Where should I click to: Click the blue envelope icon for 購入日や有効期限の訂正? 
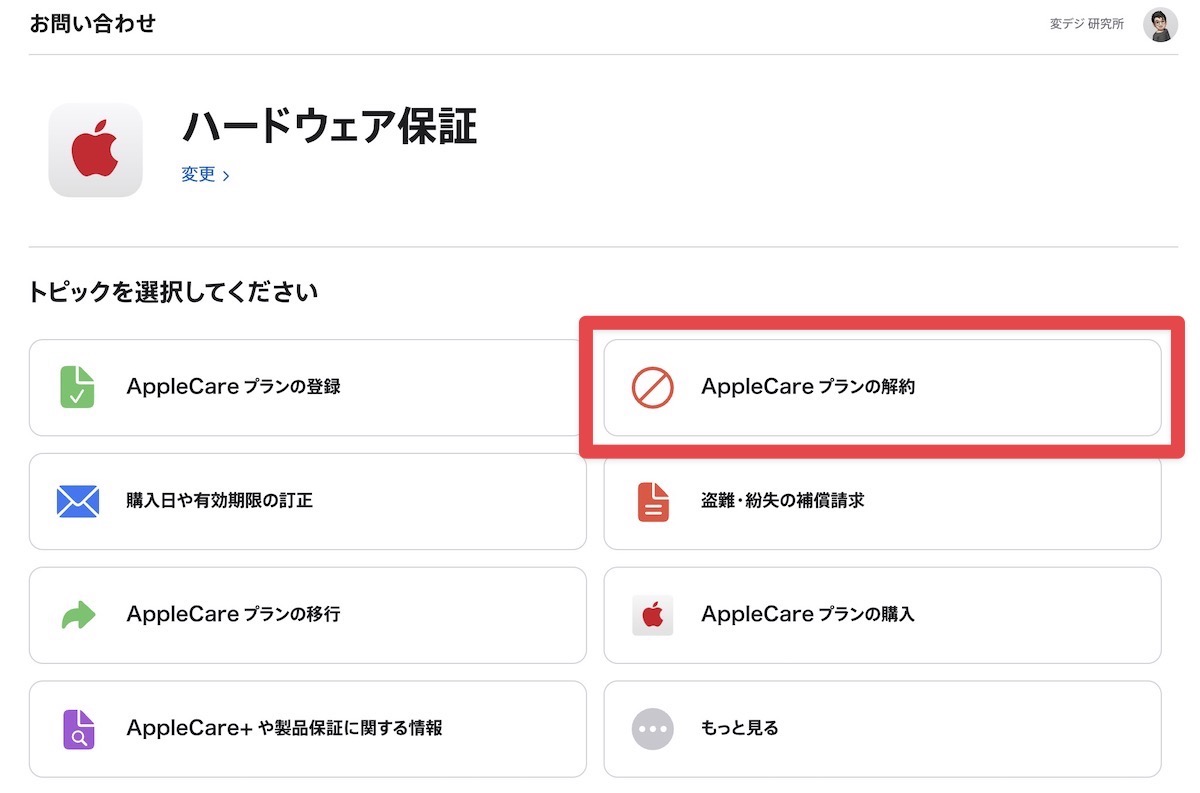tap(78, 501)
